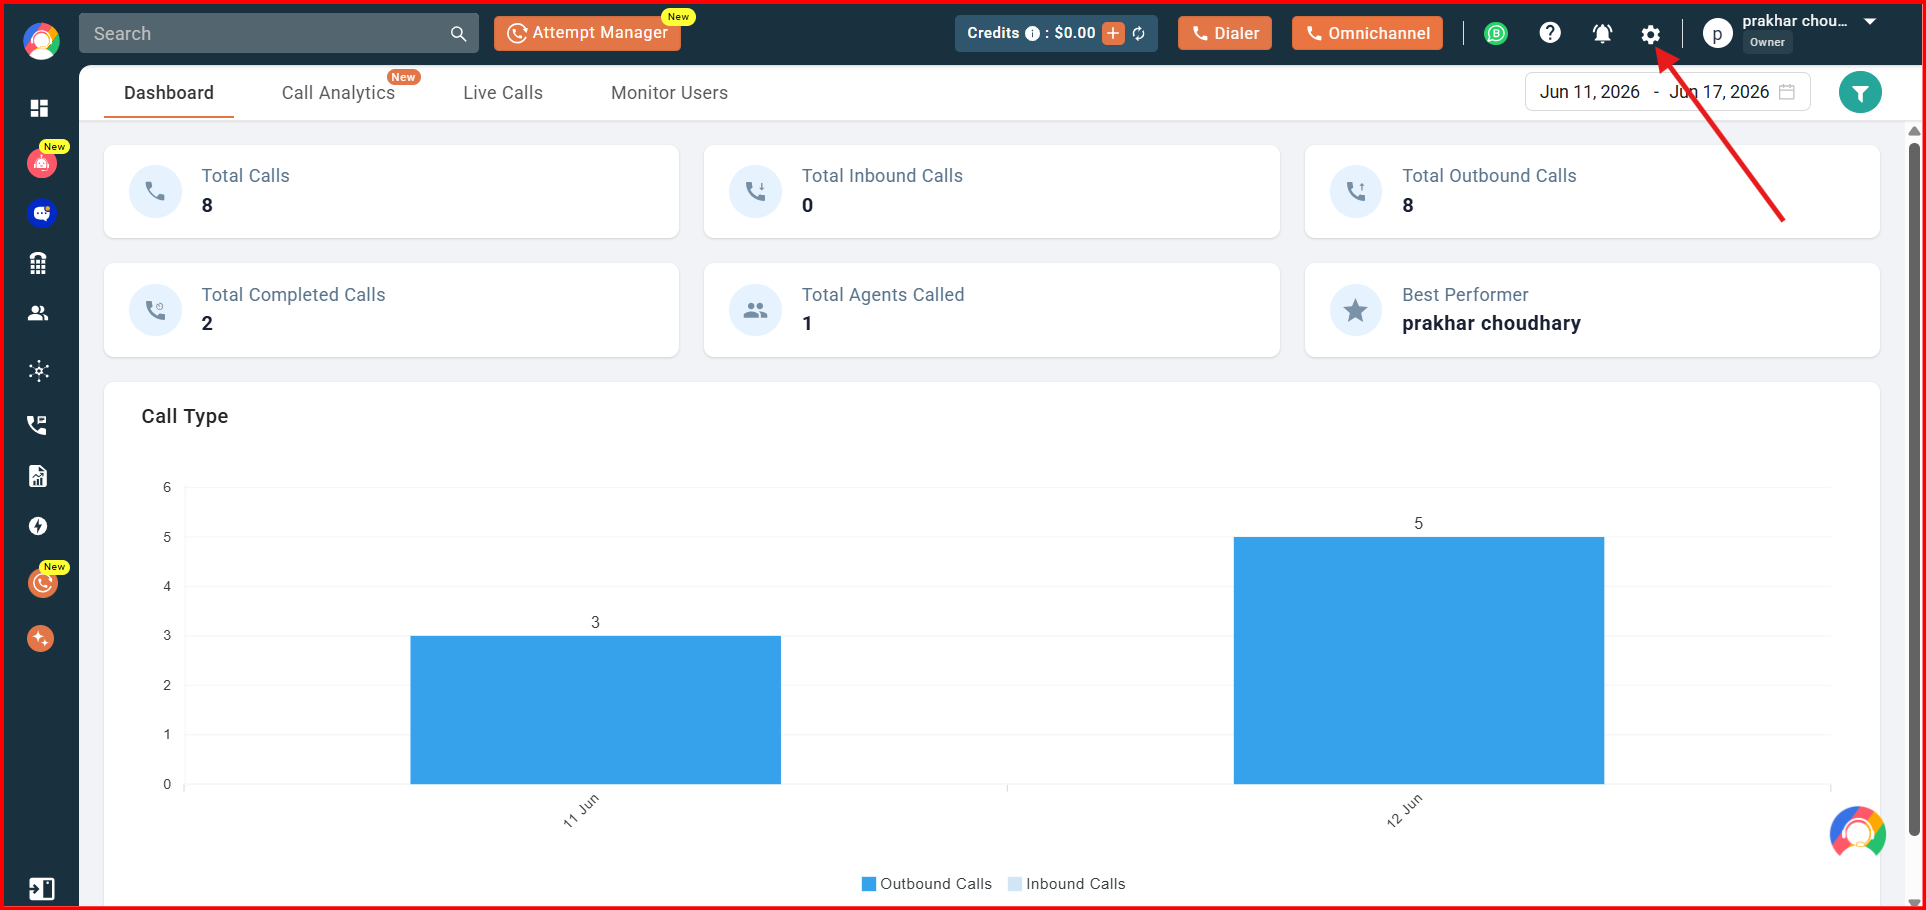This screenshot has height=910, width=1926.
Task: Click the agents icon on Total Agents card
Action: point(755,310)
